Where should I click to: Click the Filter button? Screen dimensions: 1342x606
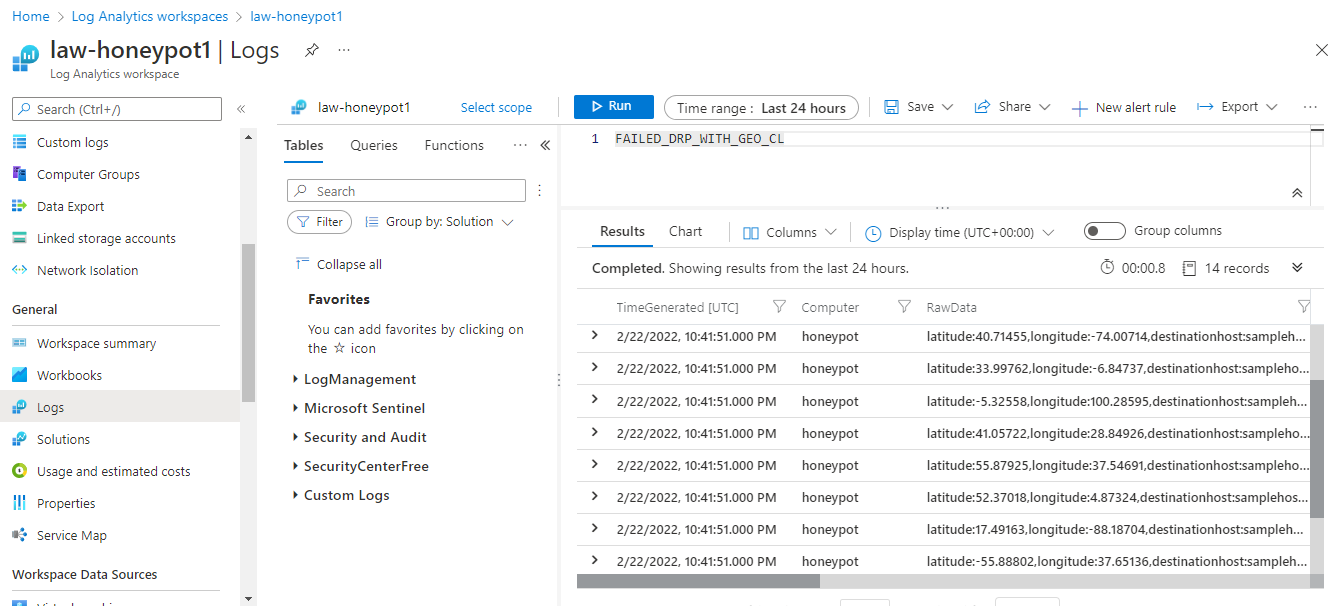319,222
